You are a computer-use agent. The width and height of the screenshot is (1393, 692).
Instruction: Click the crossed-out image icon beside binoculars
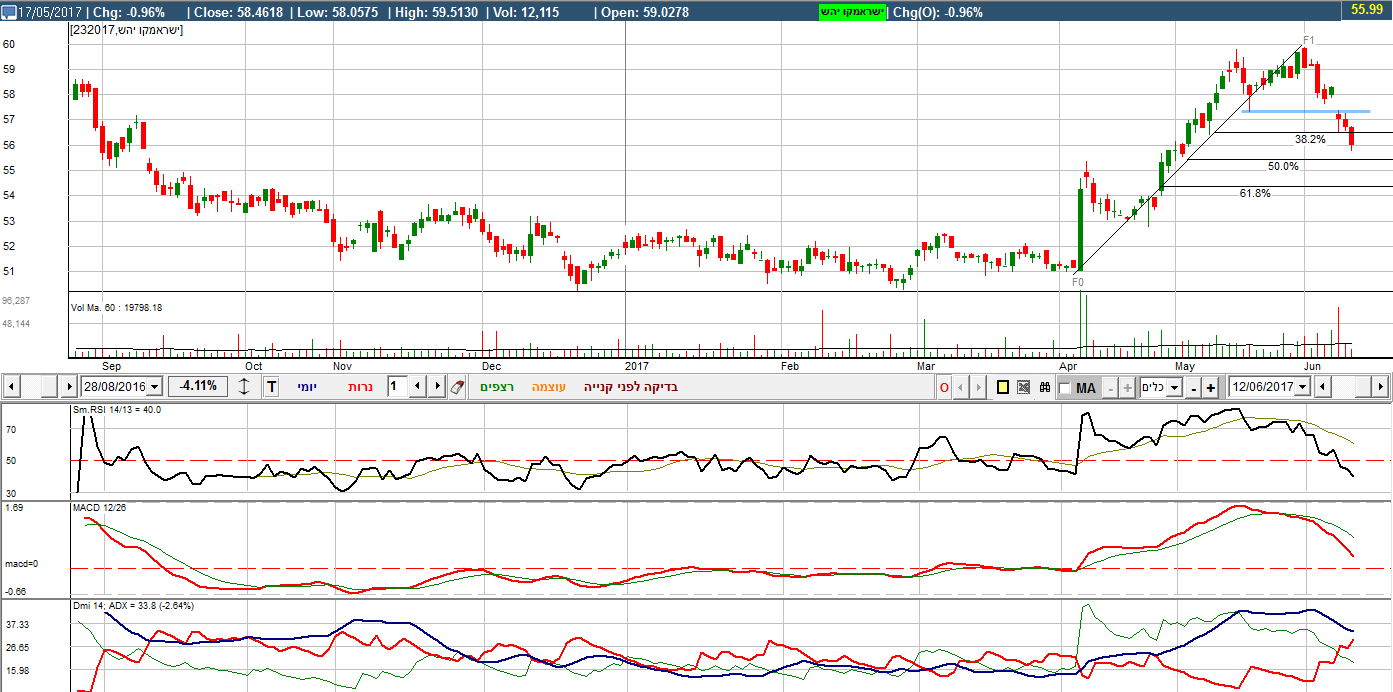tap(1023, 387)
